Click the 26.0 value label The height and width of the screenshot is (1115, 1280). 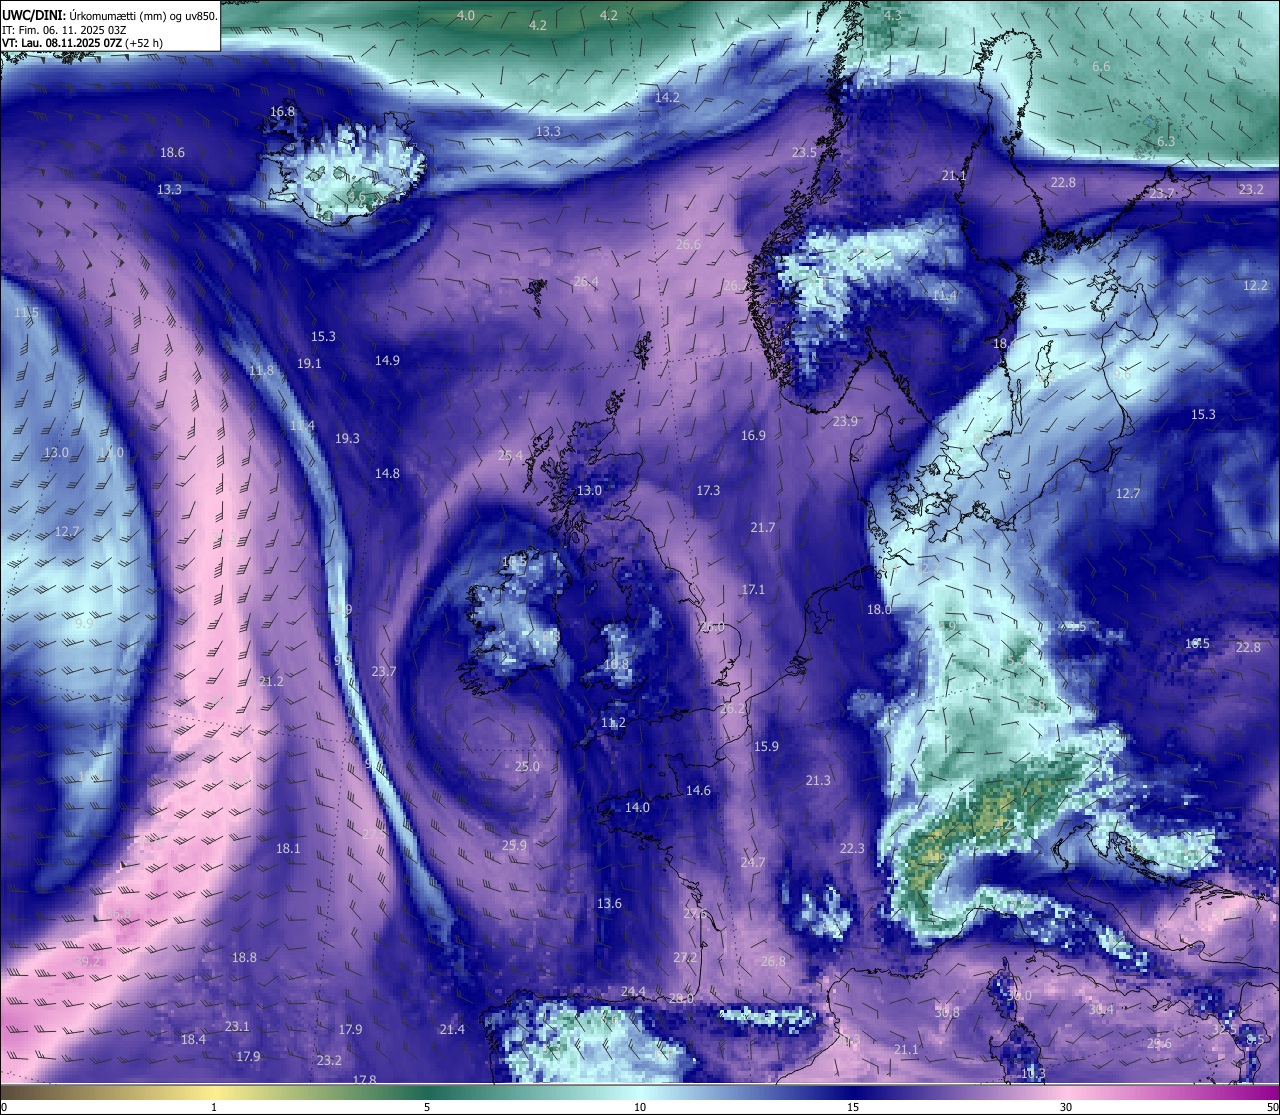click(x=711, y=628)
